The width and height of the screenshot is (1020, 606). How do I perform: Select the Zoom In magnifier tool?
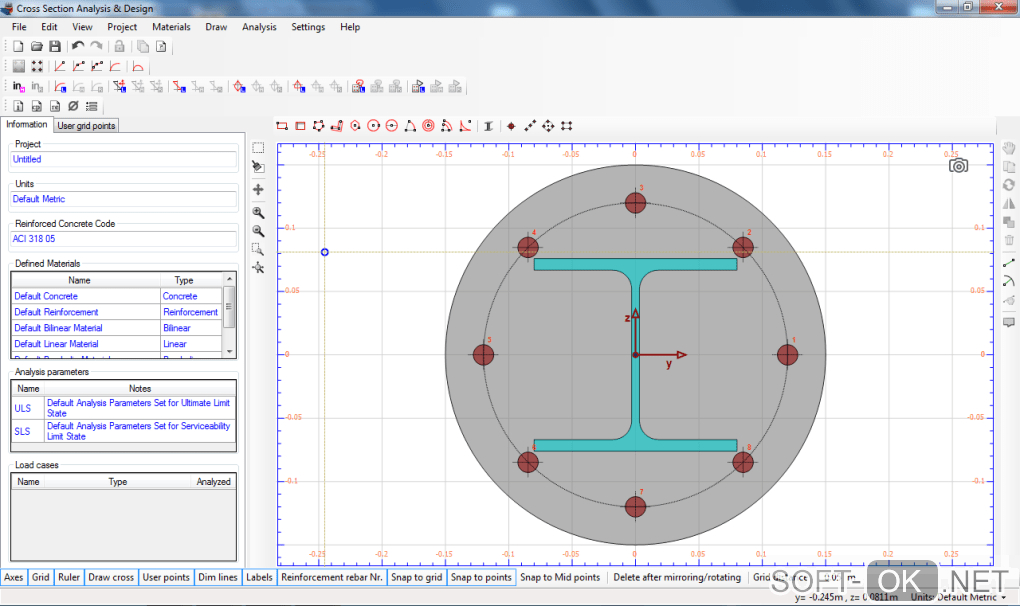pyautogui.click(x=258, y=212)
